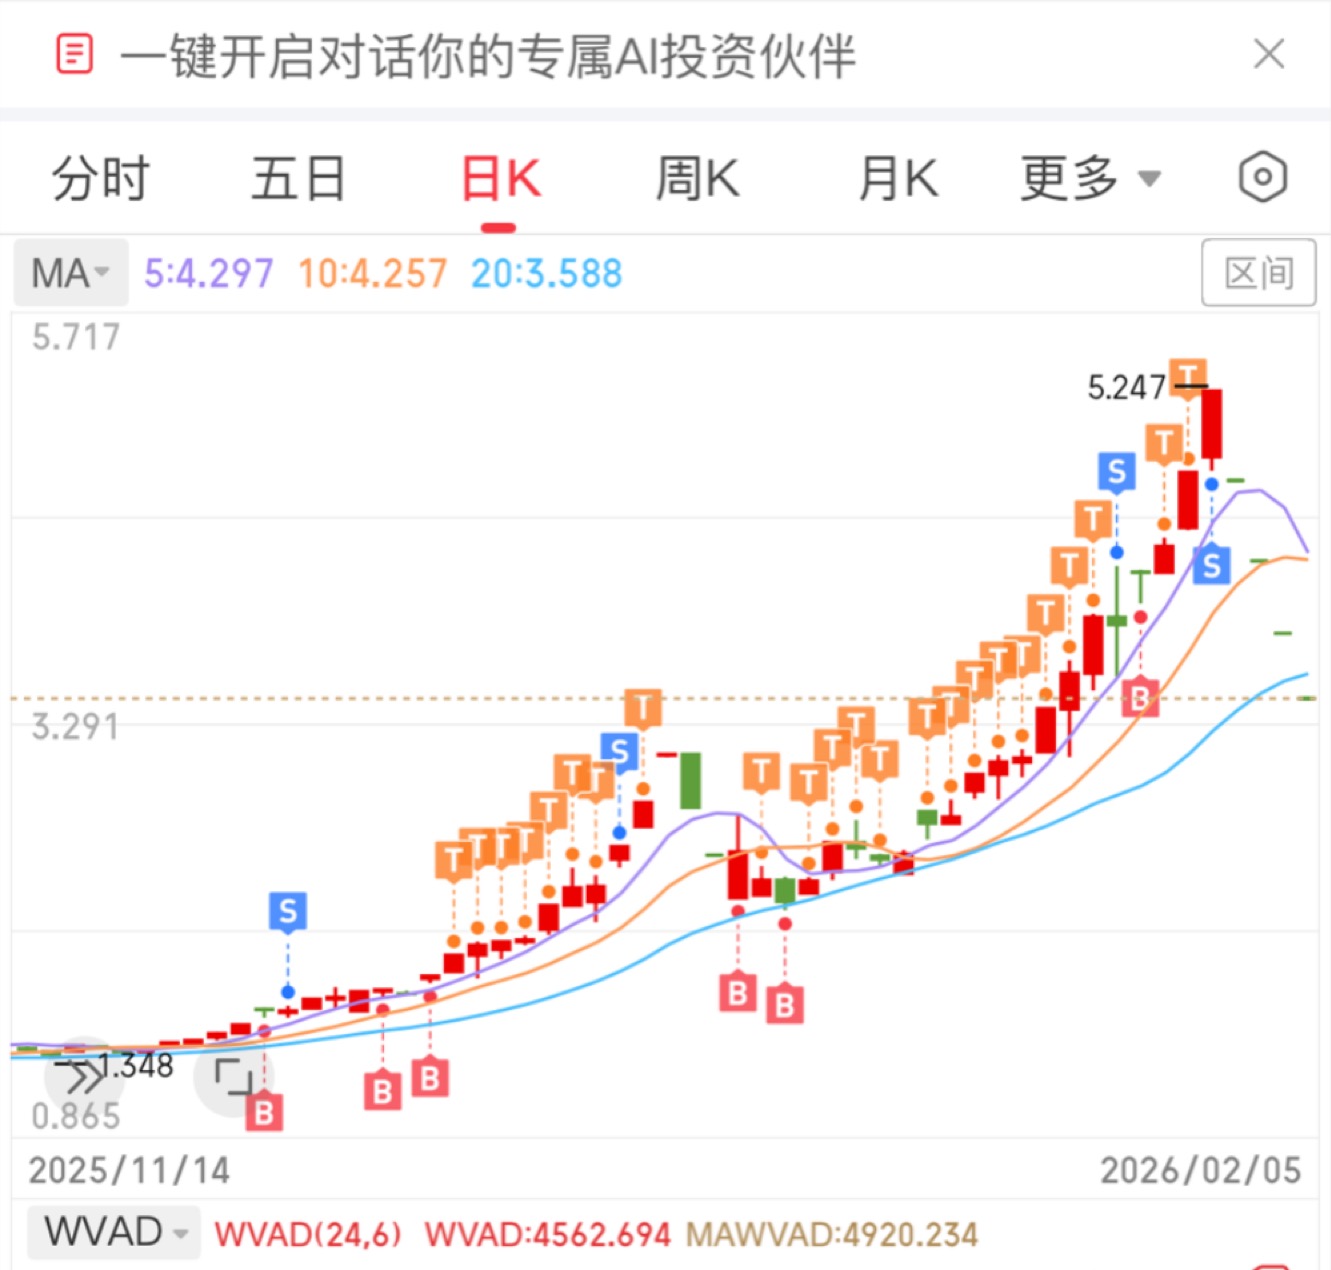Screen dimensions: 1331x1270
Task: Click the double-arrow expand chart icon
Action: (84, 1077)
